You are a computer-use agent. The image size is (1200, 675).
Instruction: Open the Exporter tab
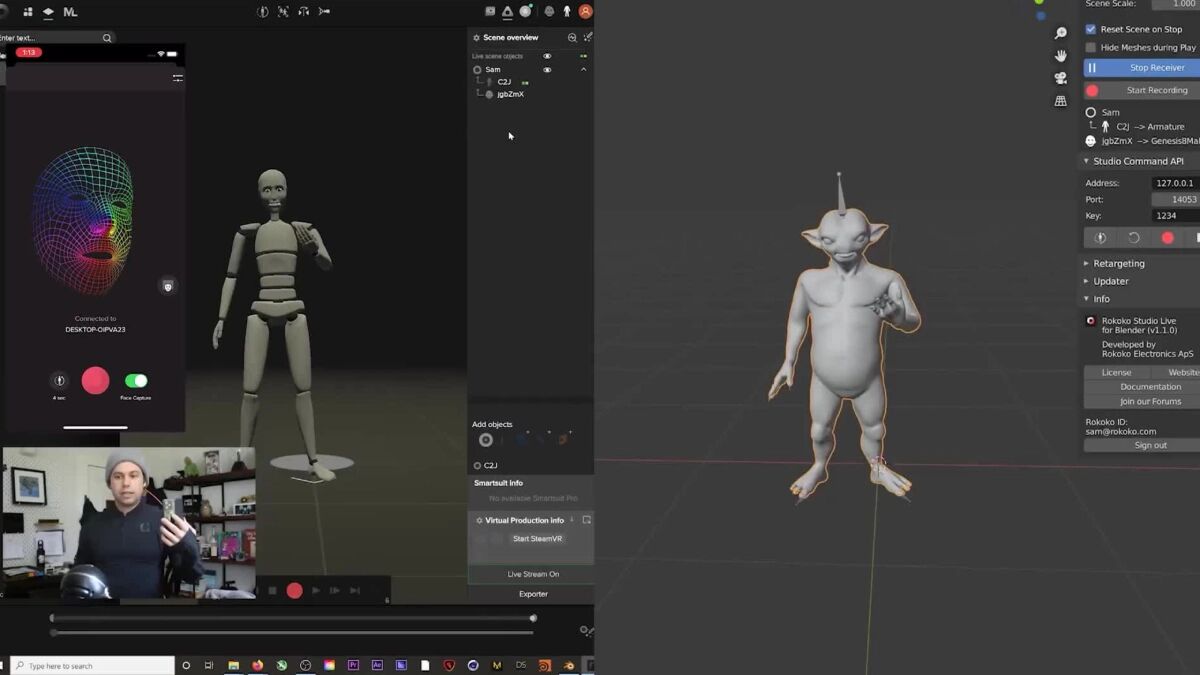pos(533,594)
